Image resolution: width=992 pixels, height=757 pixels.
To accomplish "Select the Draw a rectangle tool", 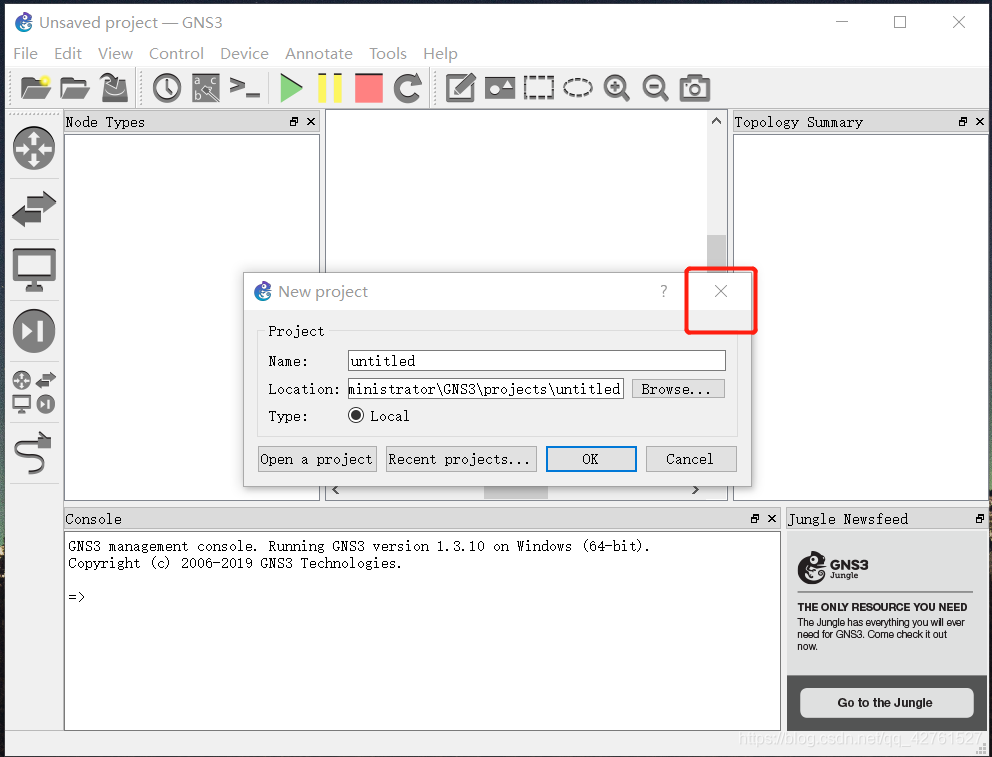I will pos(538,88).
